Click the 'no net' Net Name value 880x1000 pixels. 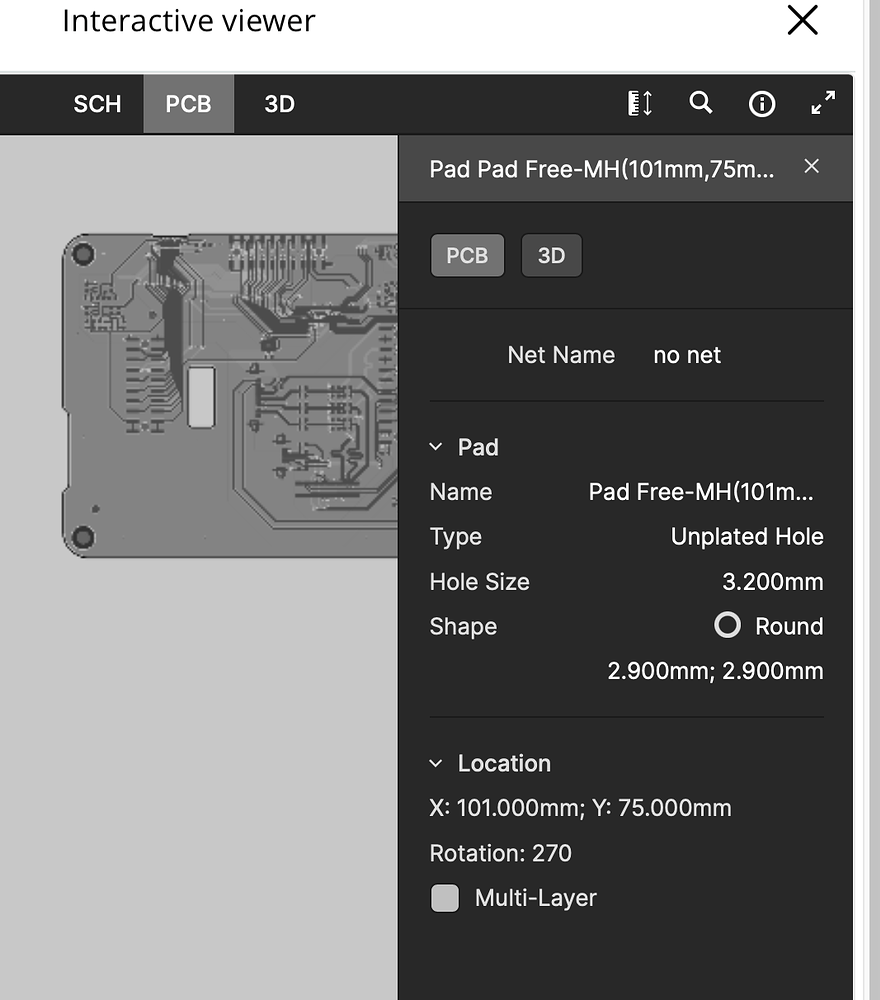[x=687, y=355]
